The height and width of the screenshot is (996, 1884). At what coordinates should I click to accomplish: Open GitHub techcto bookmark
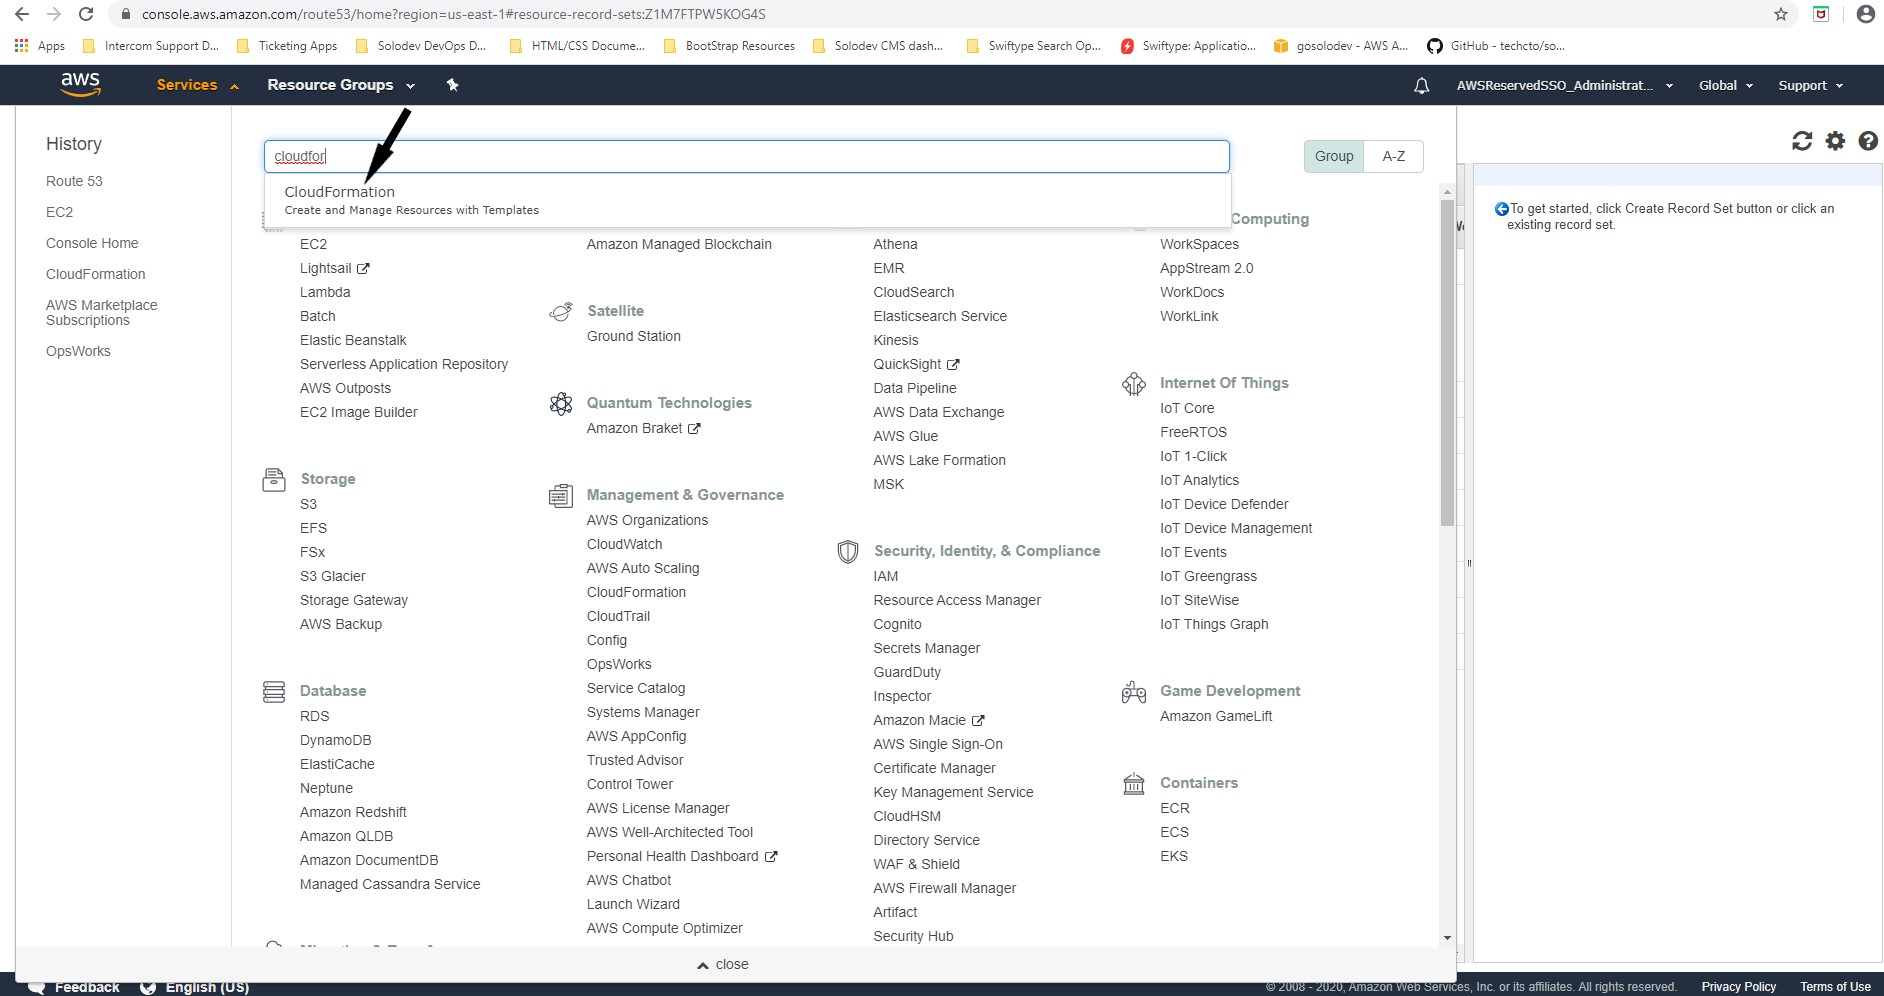pos(1496,46)
